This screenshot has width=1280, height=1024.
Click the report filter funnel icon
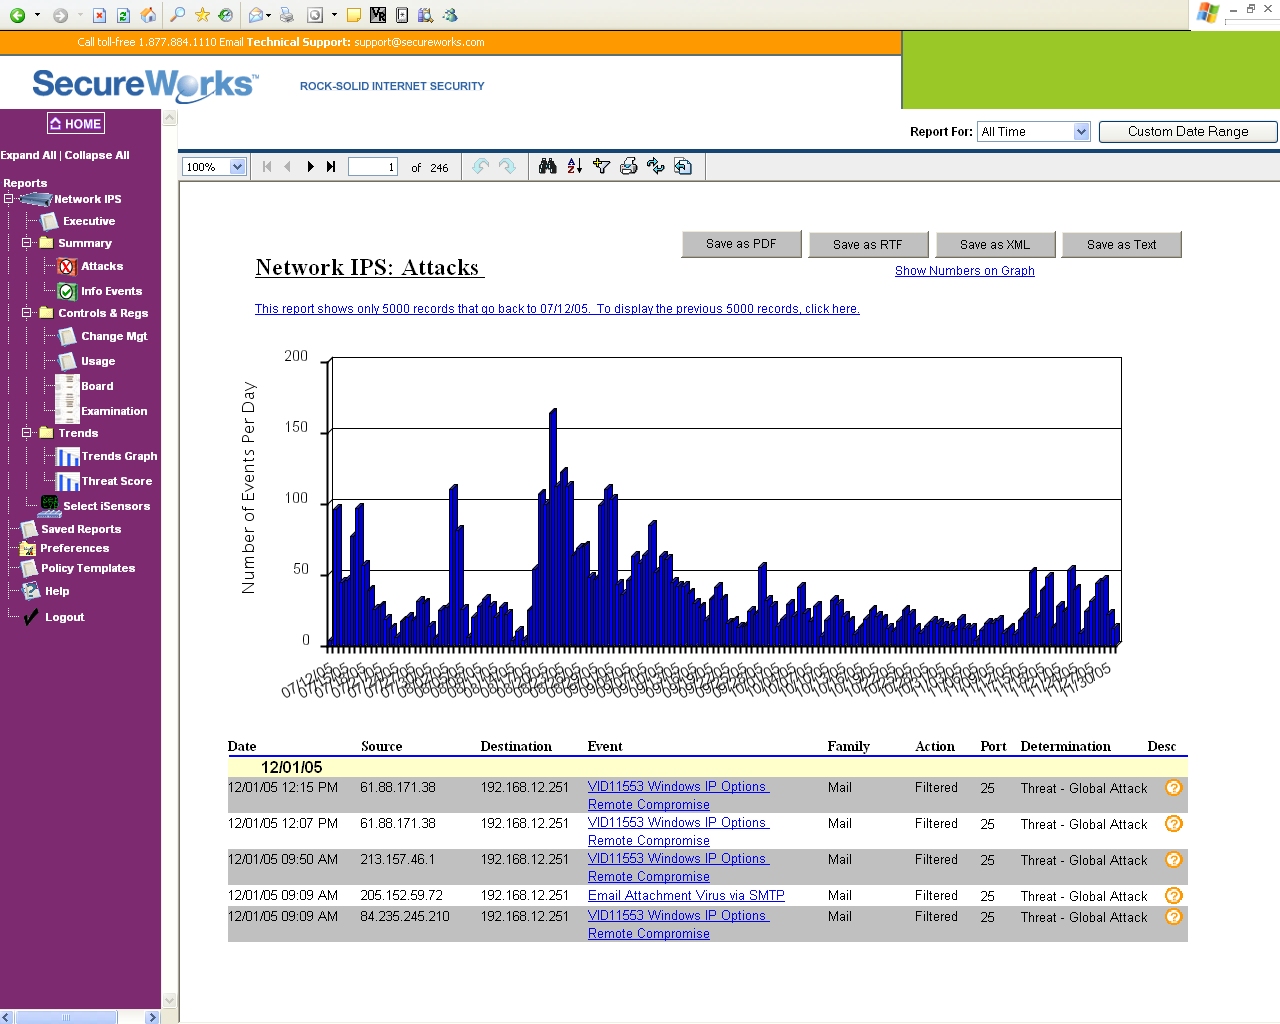click(601, 166)
